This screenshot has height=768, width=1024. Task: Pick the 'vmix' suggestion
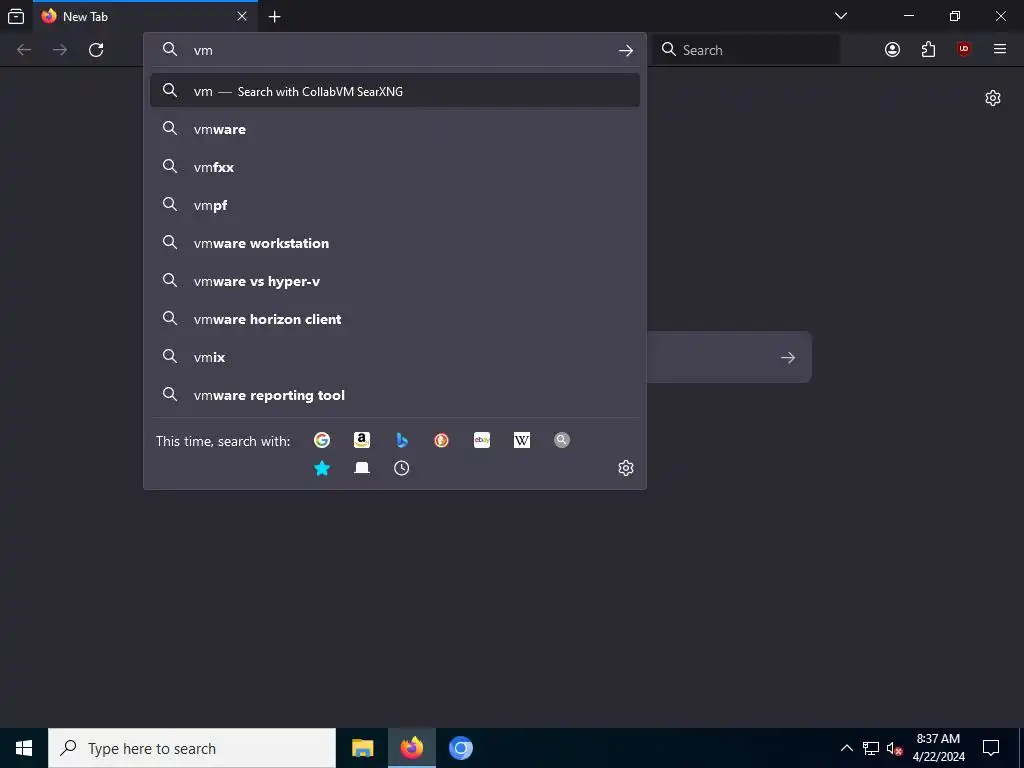coord(394,357)
